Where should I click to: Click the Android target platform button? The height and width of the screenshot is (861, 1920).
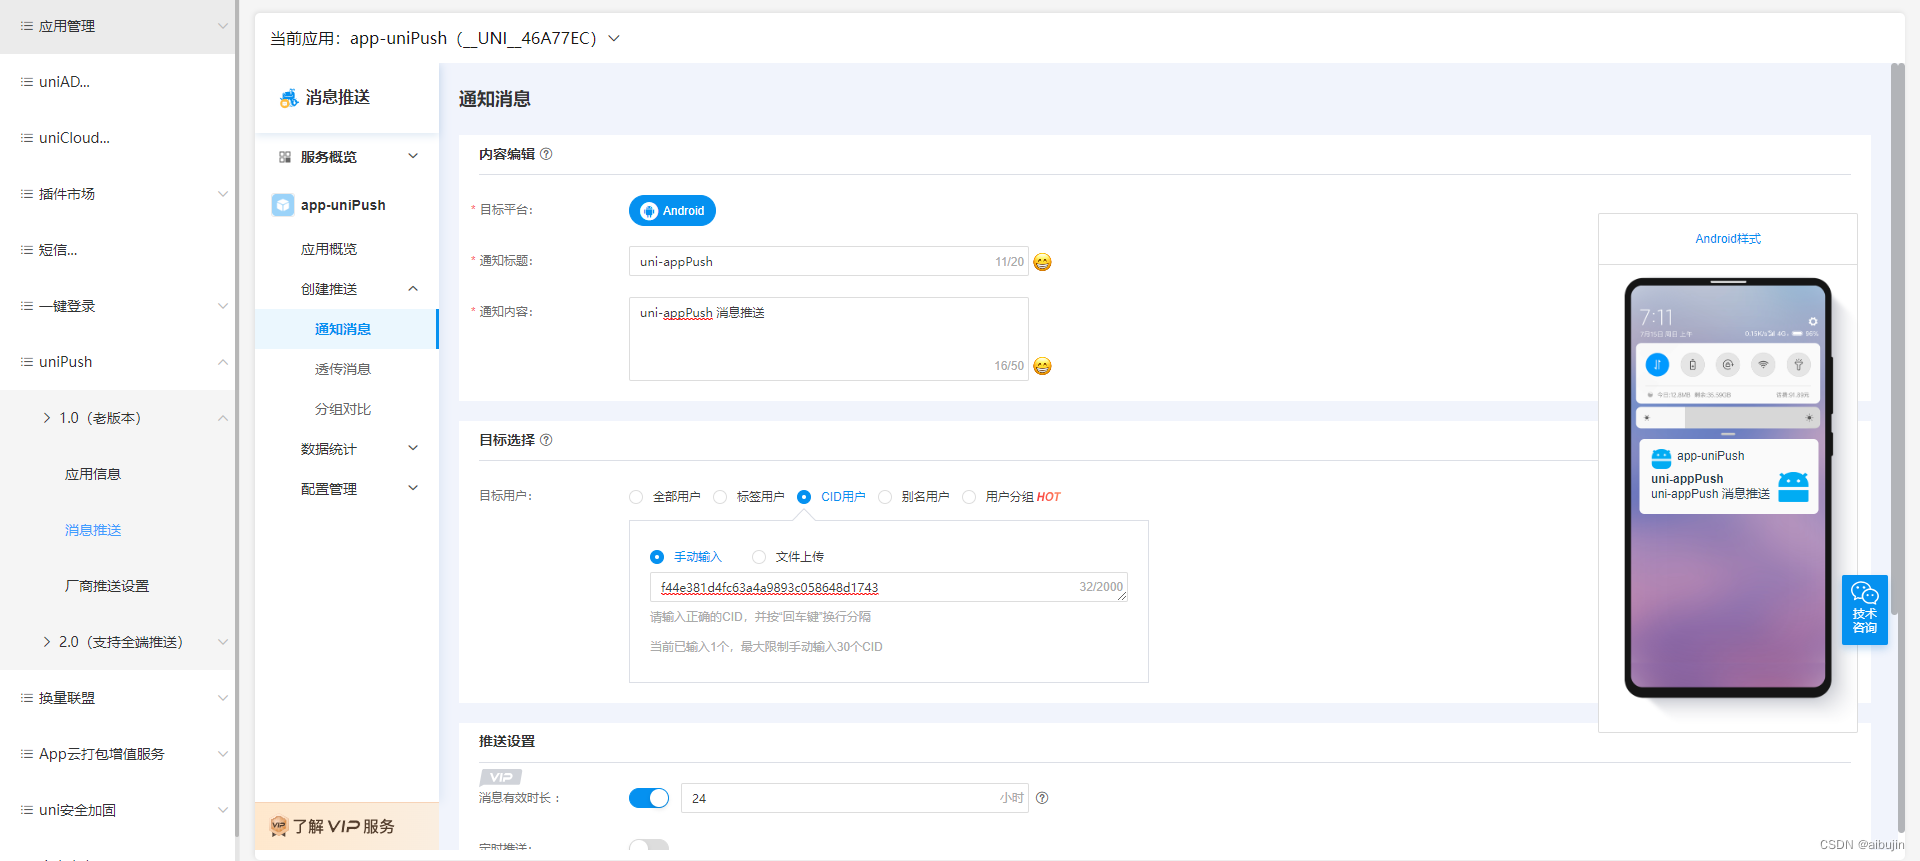click(x=672, y=211)
